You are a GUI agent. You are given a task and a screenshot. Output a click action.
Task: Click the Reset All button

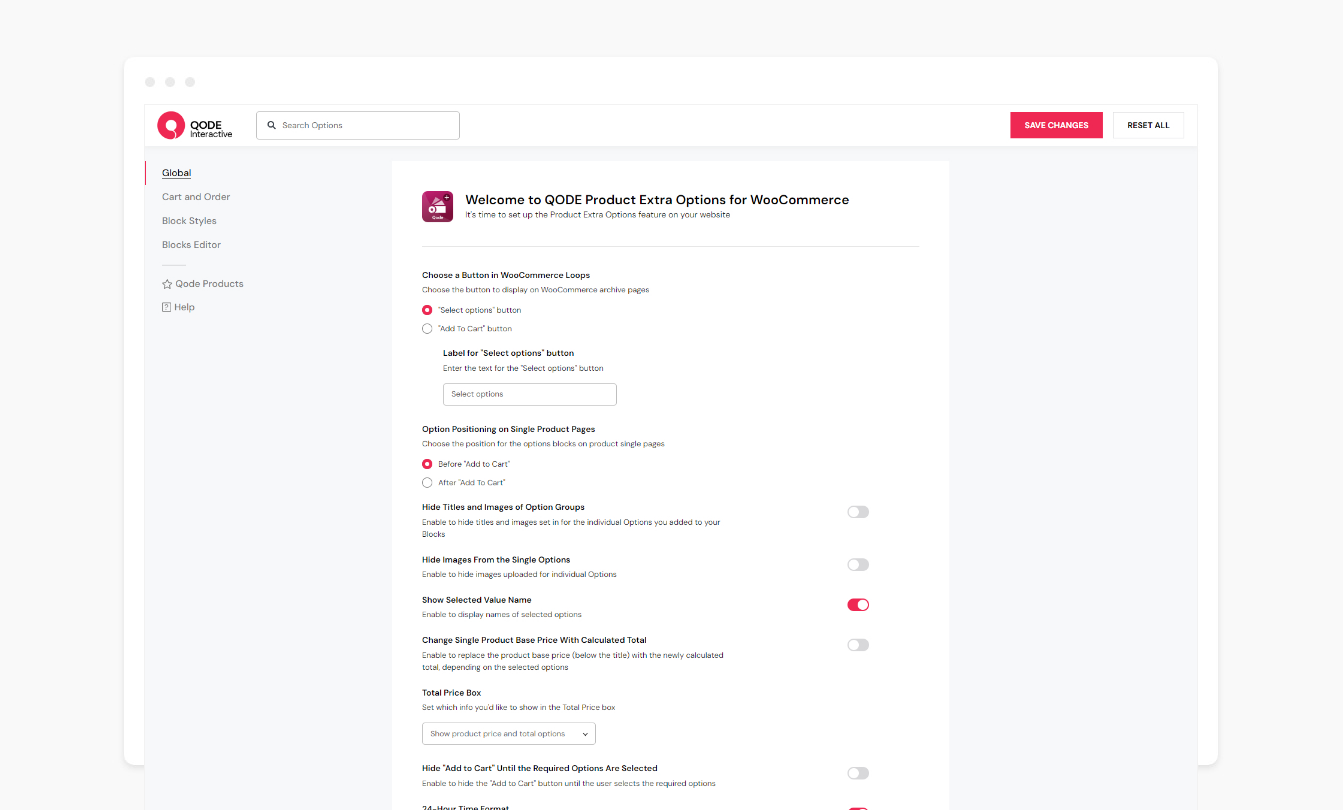click(1148, 125)
